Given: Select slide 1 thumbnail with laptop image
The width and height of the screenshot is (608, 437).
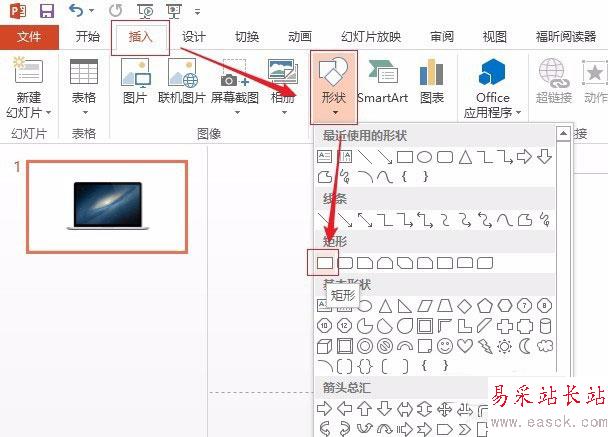Looking at the screenshot, I should pos(107,207).
